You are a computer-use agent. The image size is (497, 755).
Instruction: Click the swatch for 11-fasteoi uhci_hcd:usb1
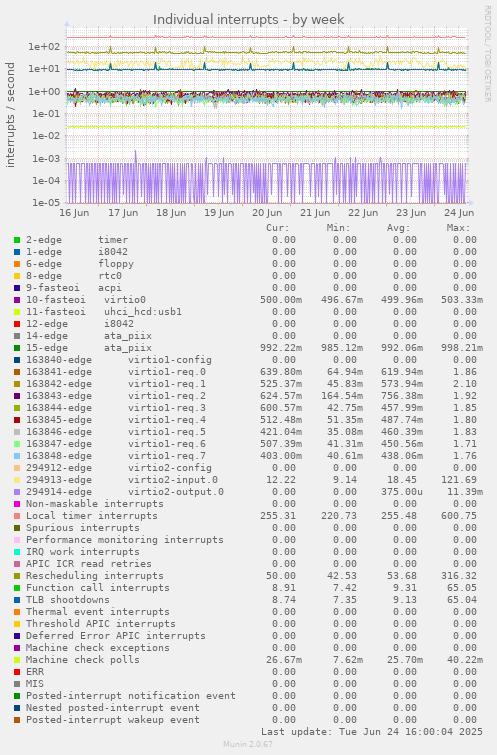point(17,312)
